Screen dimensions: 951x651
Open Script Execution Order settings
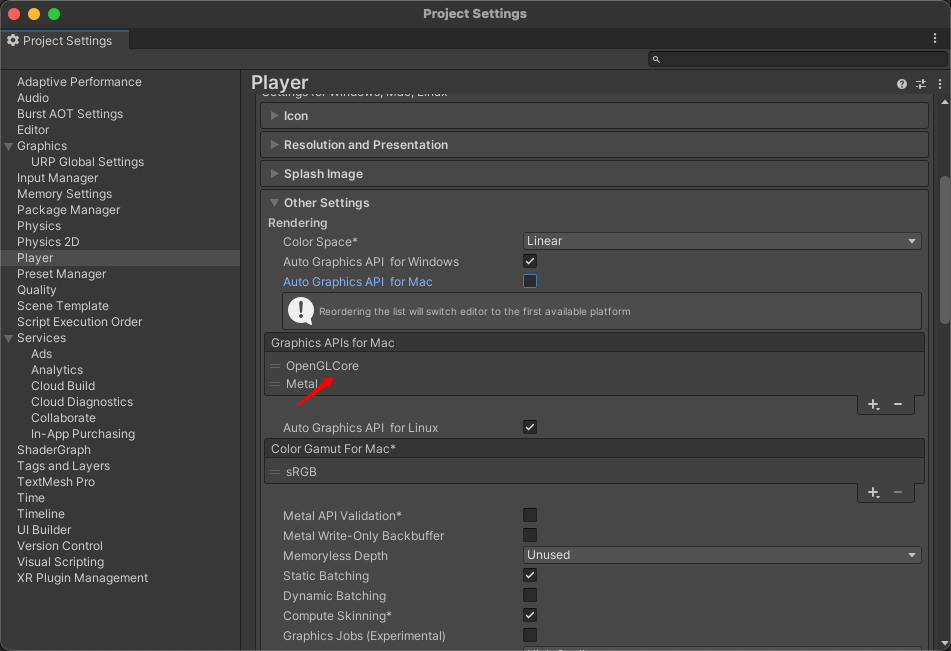[79, 322]
